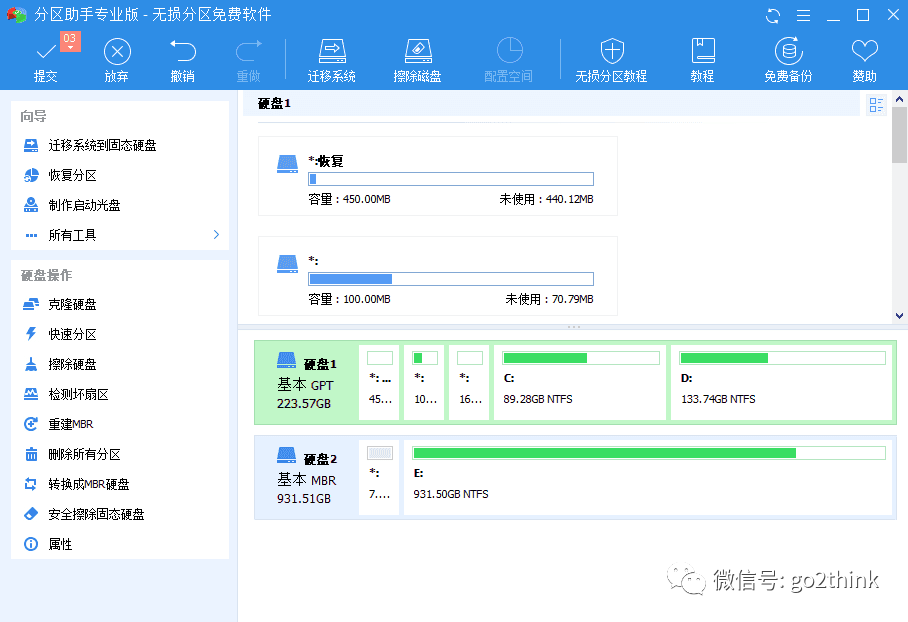
Task: Click the 未使用：70.79MB text
Action: click(x=550, y=299)
